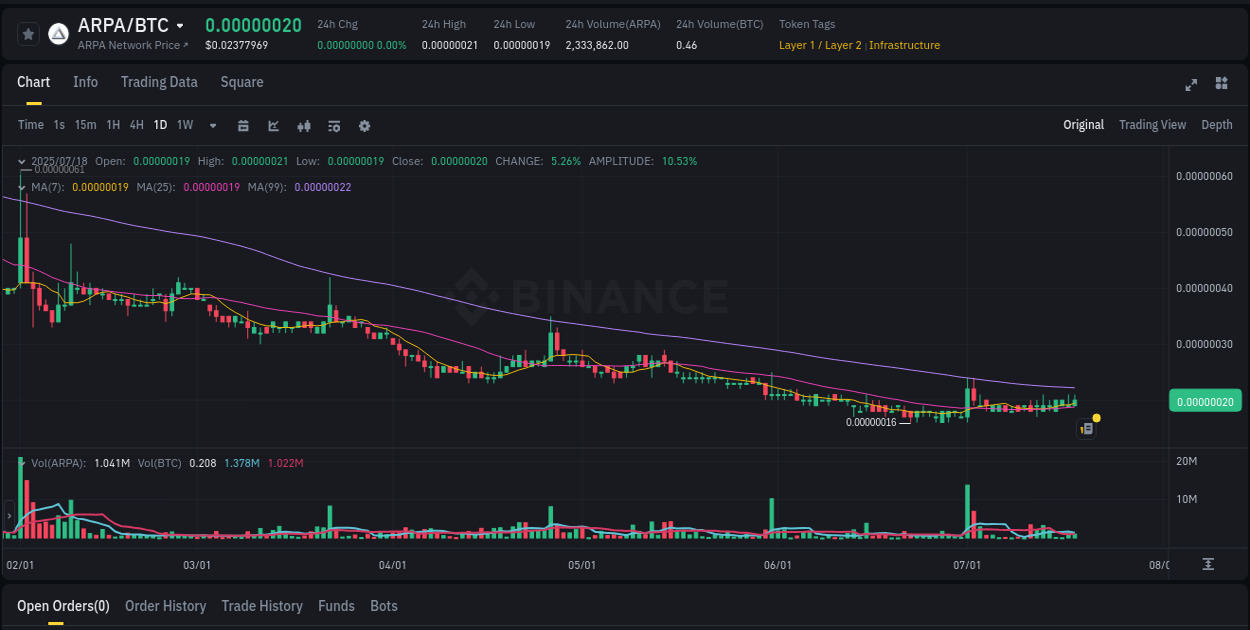The height and width of the screenshot is (630, 1250).
Task: Select the 1H interval
Action: (113, 125)
